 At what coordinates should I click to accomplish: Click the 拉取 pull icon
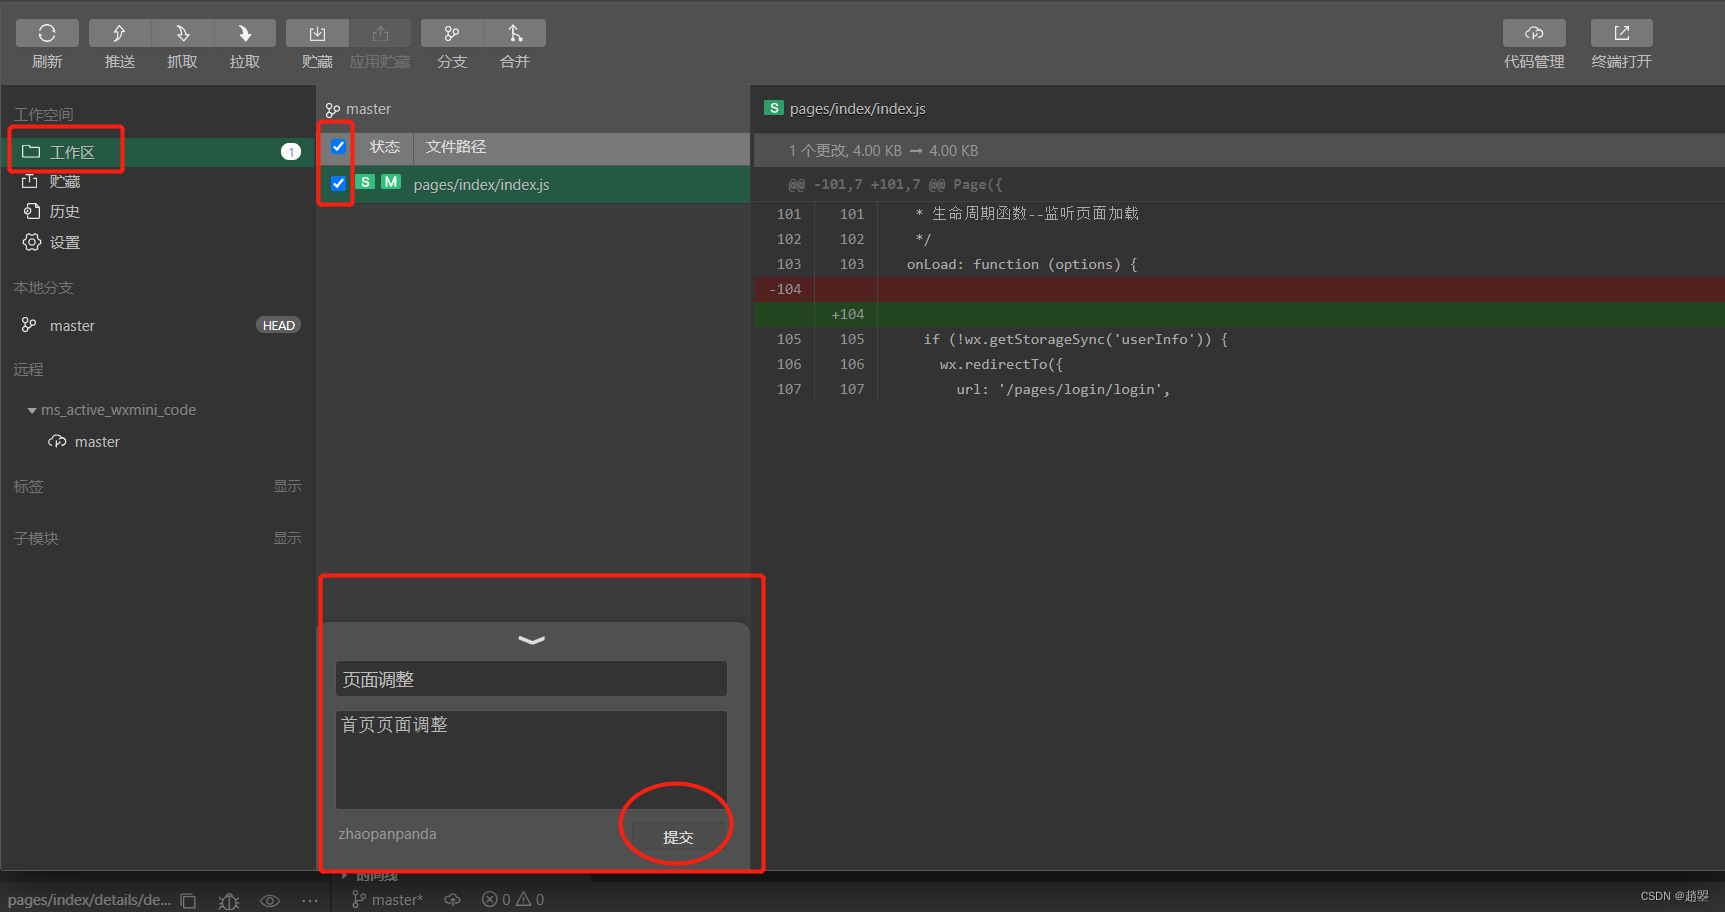tap(245, 33)
